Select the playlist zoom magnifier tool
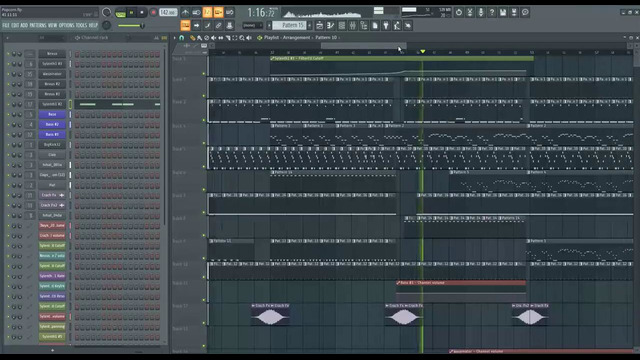Screen dimensions: 640x360 tap(242, 38)
